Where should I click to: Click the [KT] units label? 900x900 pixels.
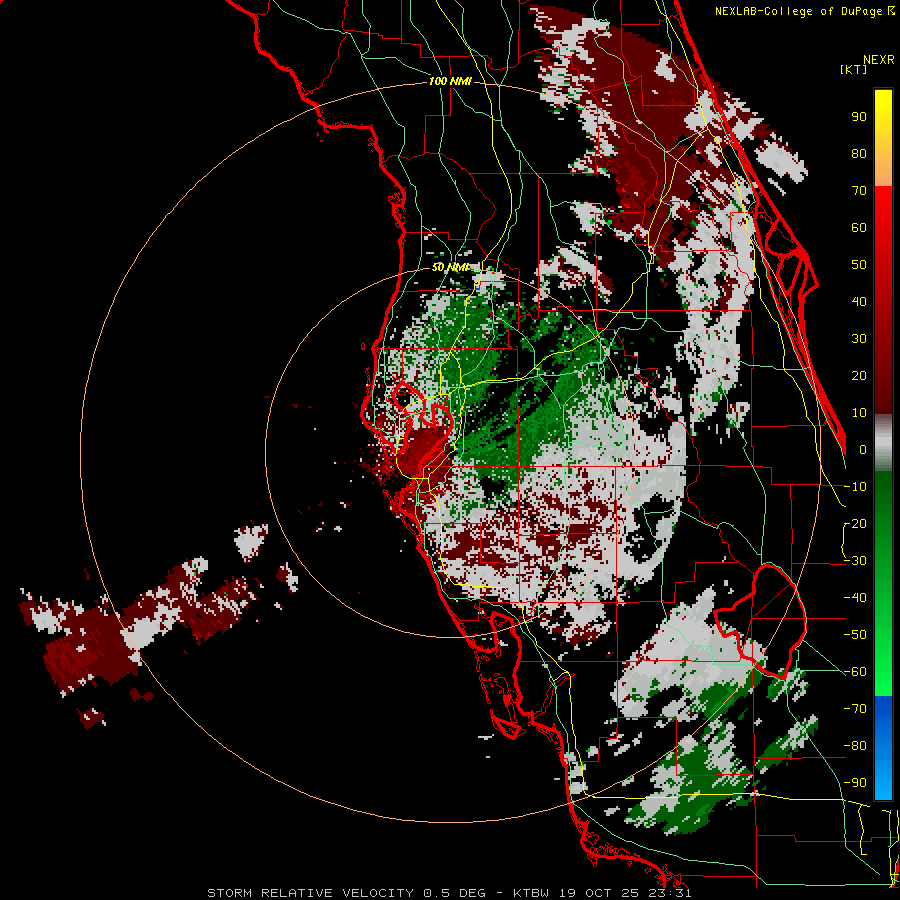tap(854, 69)
